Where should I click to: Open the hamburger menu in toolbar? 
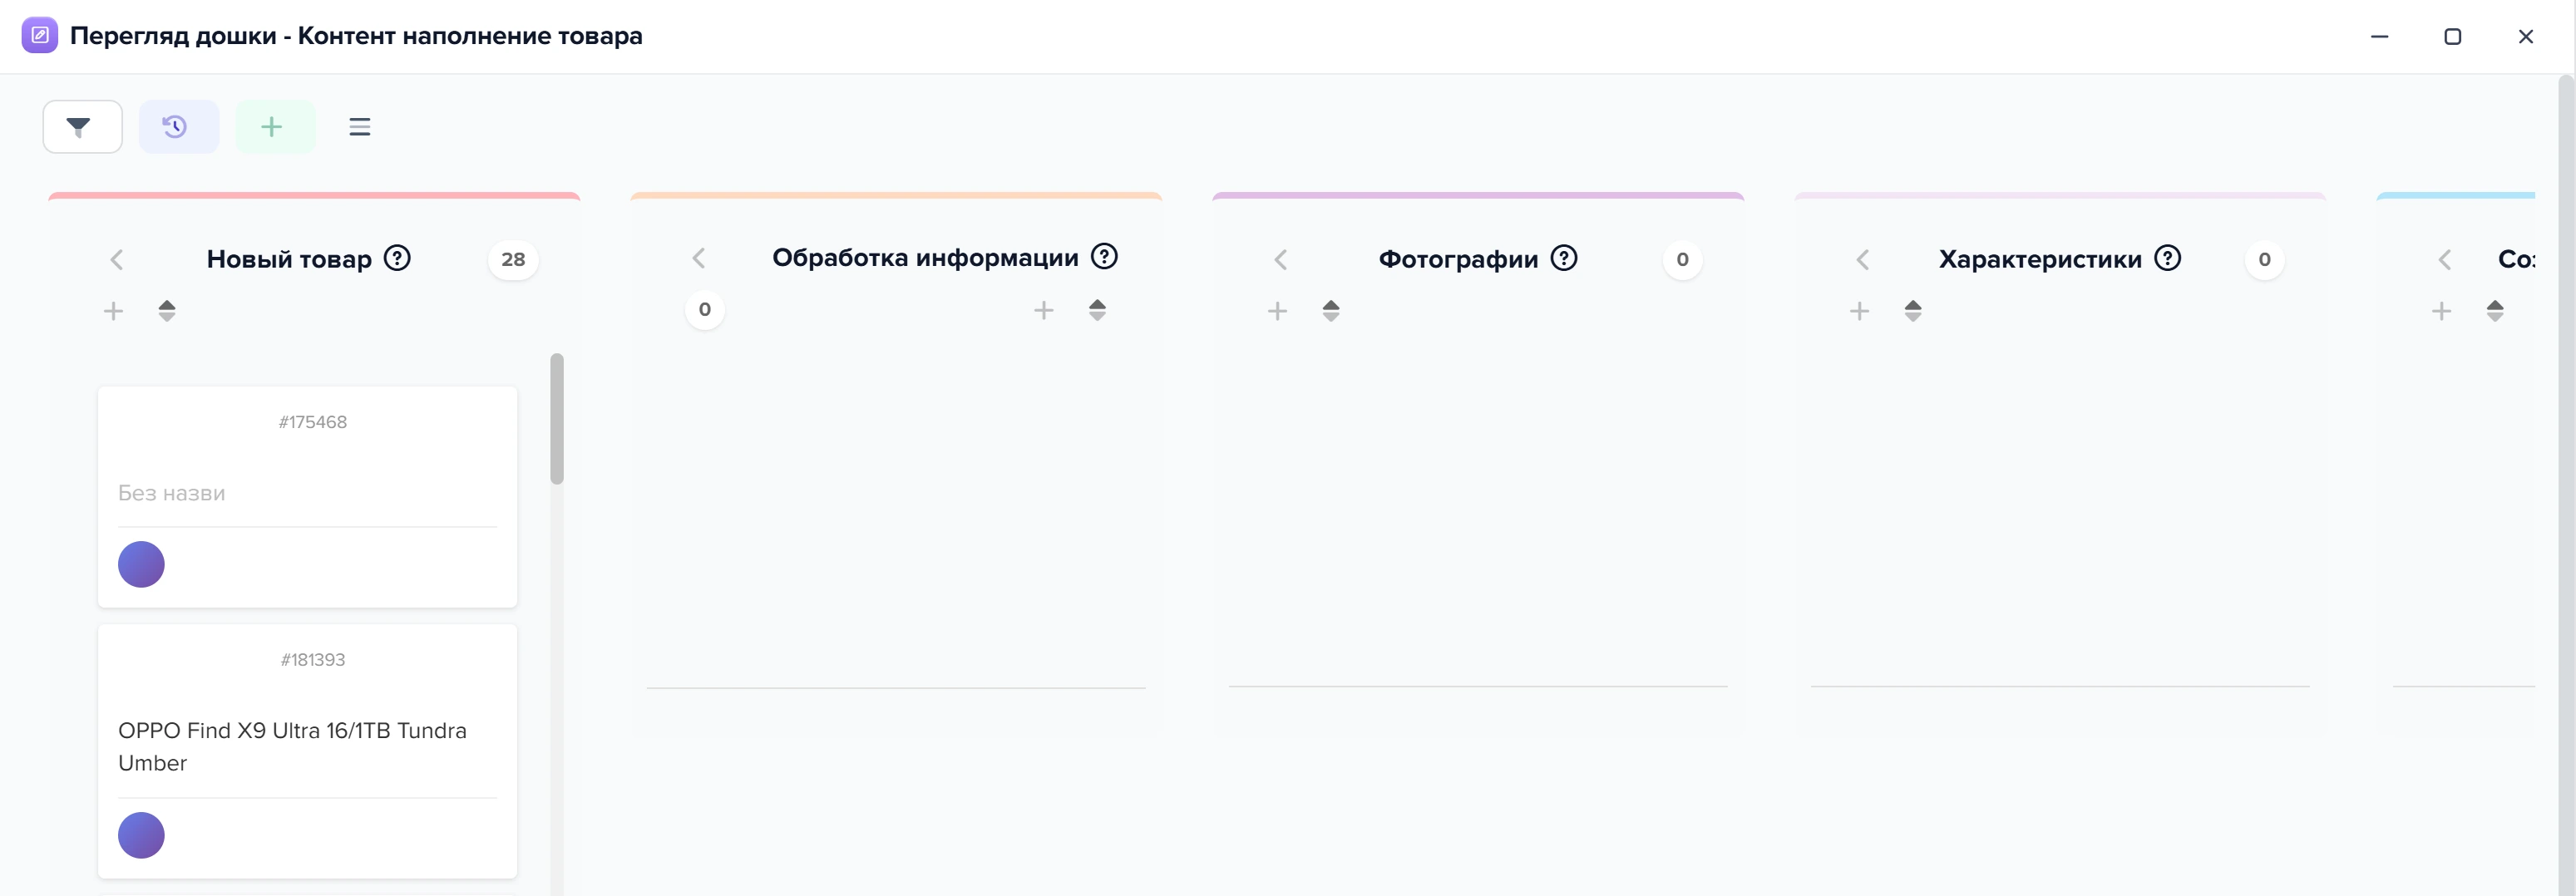360,127
